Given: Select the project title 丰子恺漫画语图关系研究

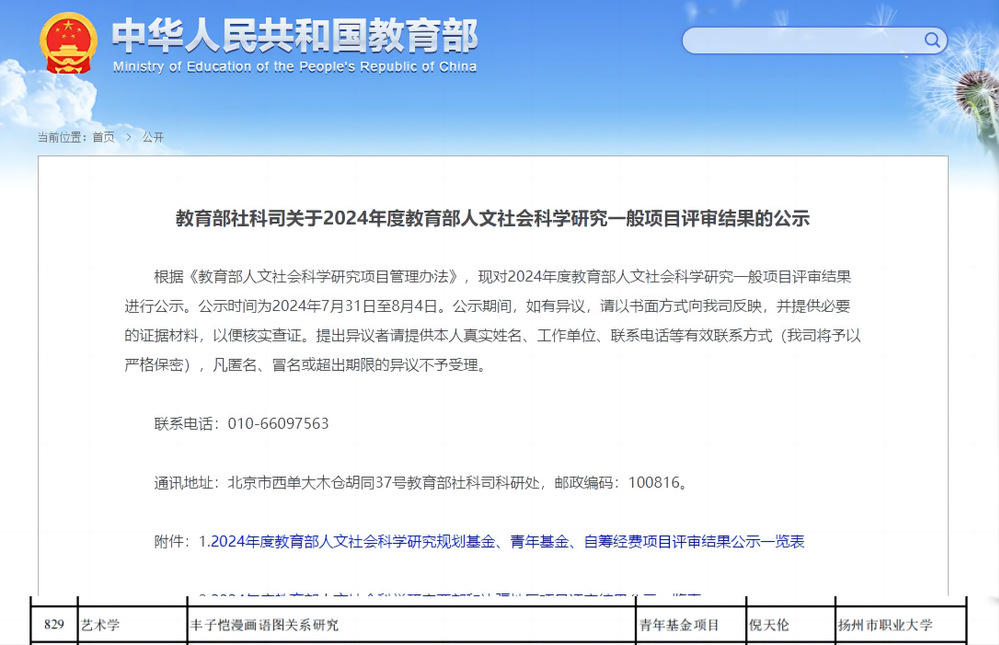Looking at the screenshot, I should click(264, 625).
